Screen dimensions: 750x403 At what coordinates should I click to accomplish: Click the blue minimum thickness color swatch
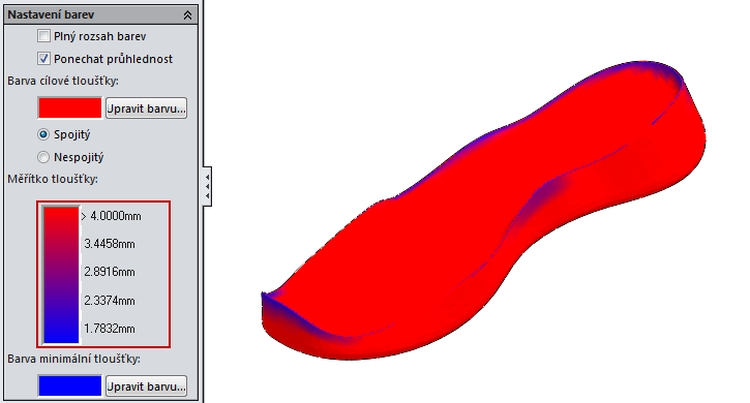click(x=70, y=386)
